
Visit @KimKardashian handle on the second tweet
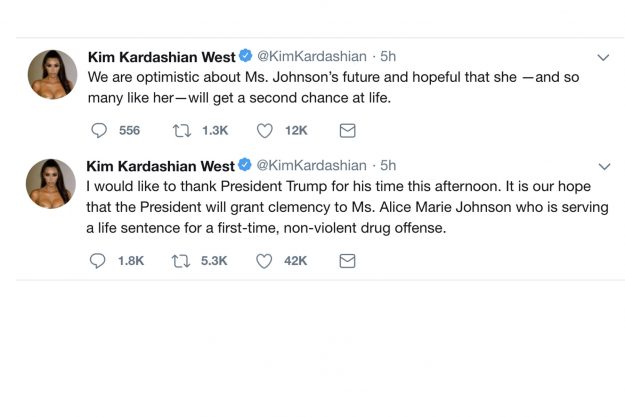click(x=311, y=165)
